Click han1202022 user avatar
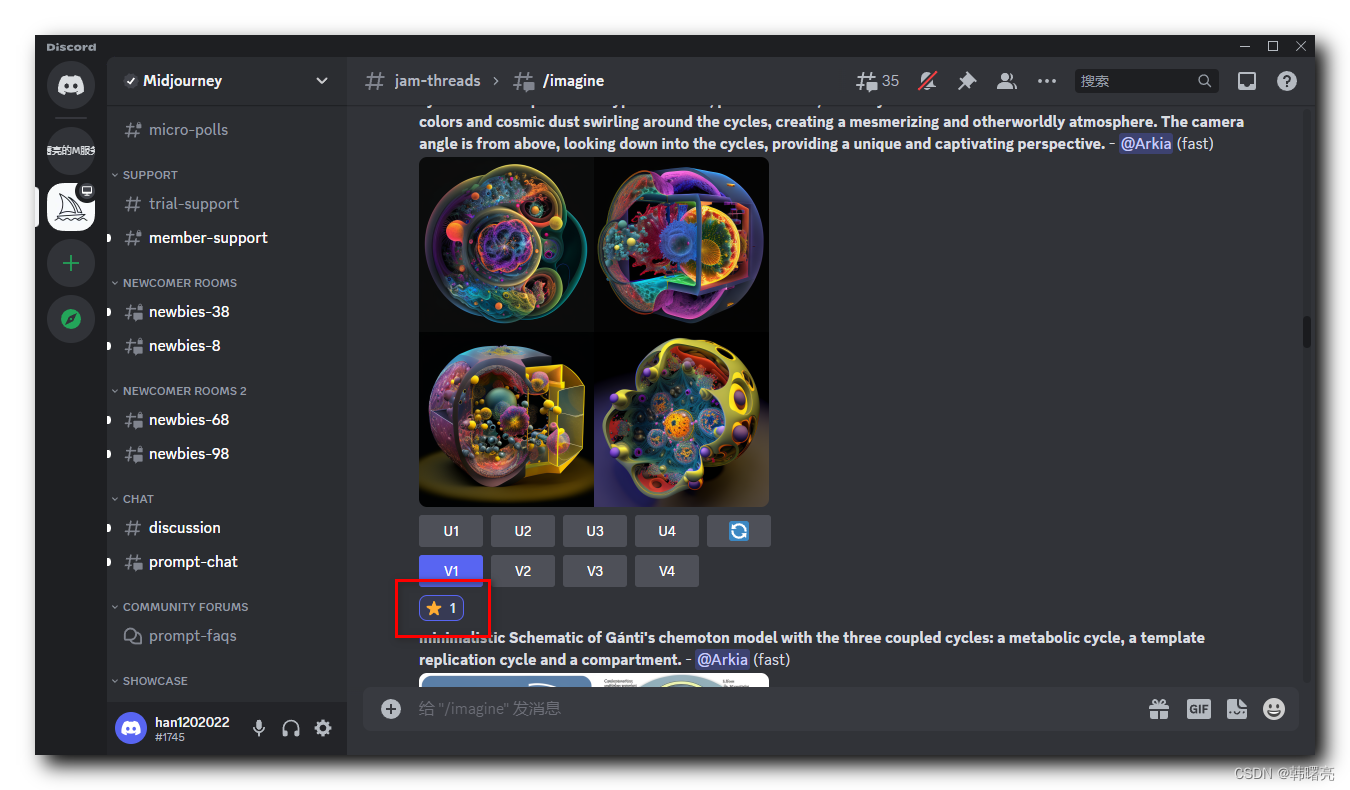 coord(131,728)
